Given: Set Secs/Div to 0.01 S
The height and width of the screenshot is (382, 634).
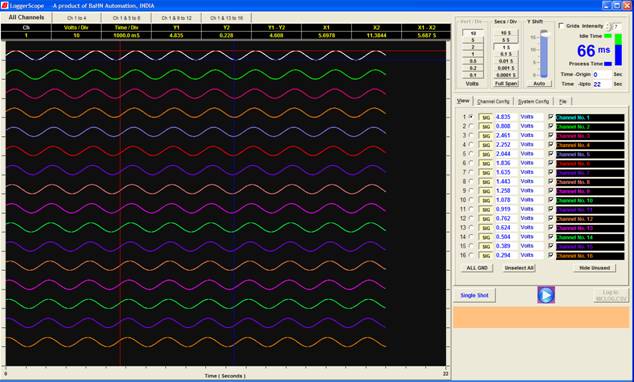Looking at the screenshot, I should coord(506,61).
